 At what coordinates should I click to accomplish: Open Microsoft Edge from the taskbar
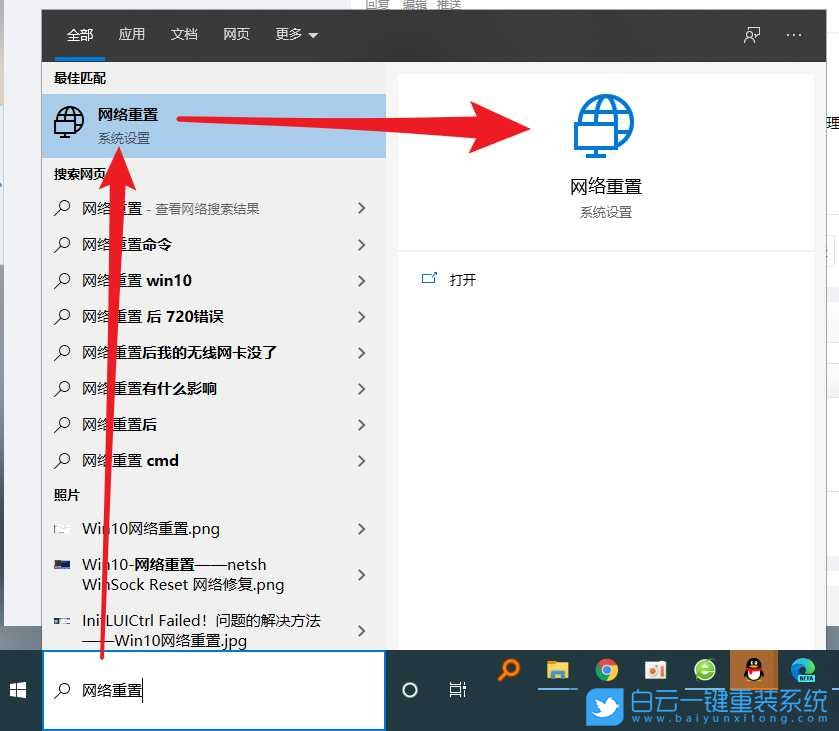(x=802, y=670)
